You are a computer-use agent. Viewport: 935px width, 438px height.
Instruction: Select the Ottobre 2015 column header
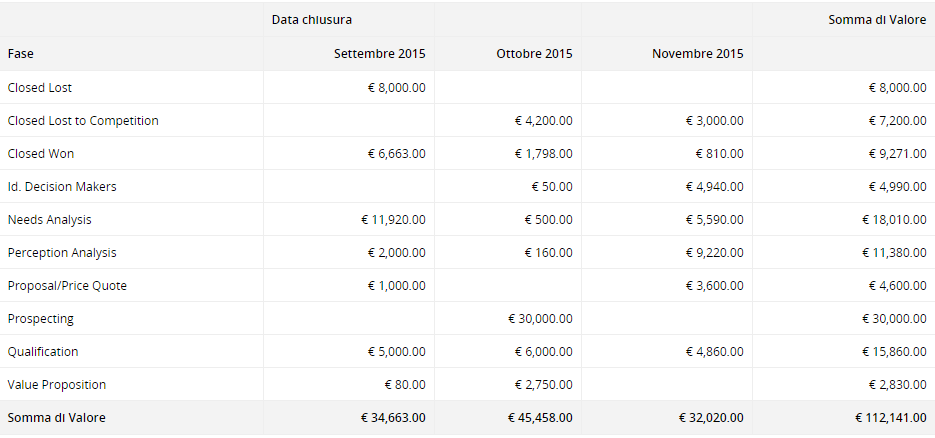click(x=534, y=54)
